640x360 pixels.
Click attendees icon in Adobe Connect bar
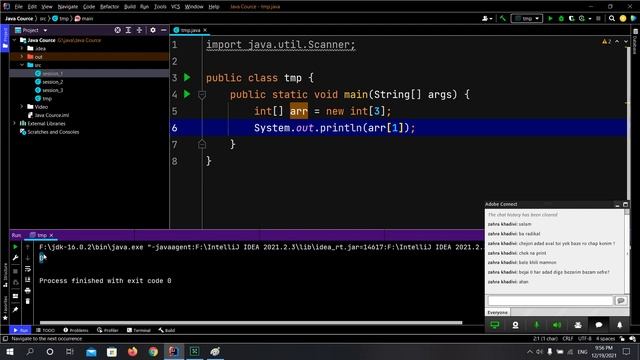(578, 325)
